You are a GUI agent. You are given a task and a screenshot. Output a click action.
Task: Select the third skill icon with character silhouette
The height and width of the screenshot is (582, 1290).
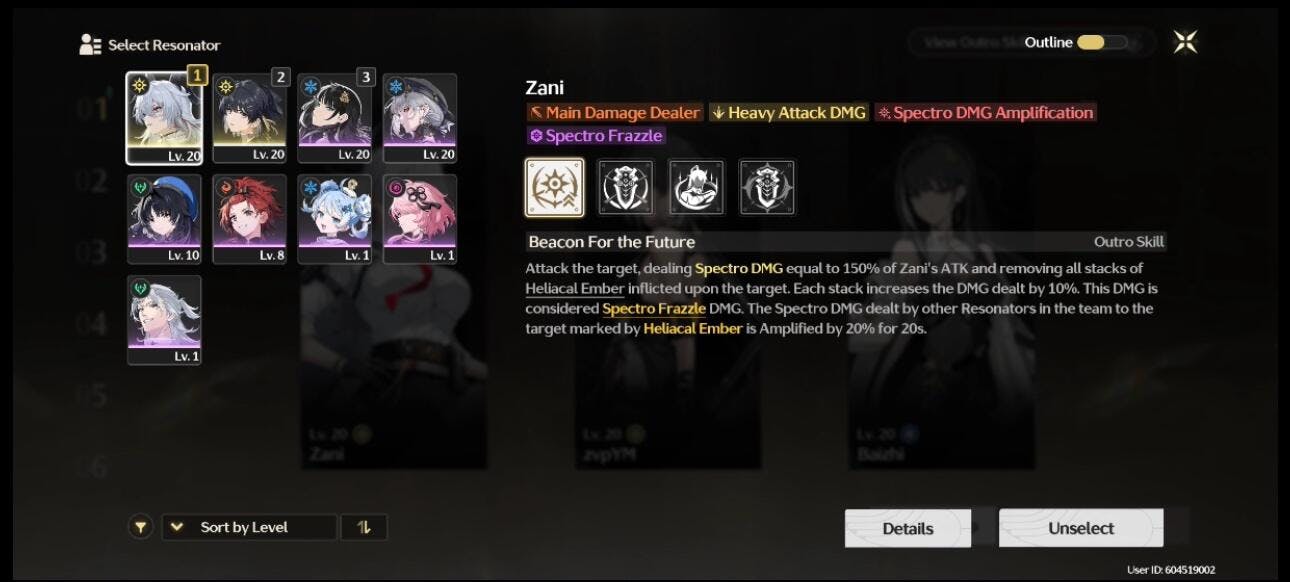tap(696, 187)
